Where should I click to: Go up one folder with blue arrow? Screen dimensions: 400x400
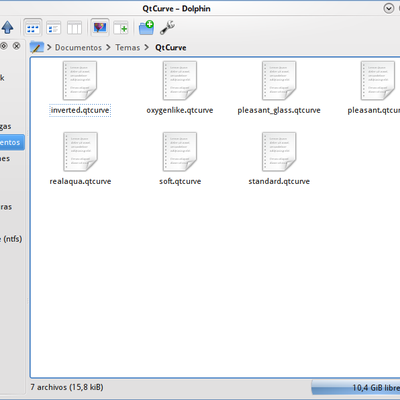tap(8, 27)
